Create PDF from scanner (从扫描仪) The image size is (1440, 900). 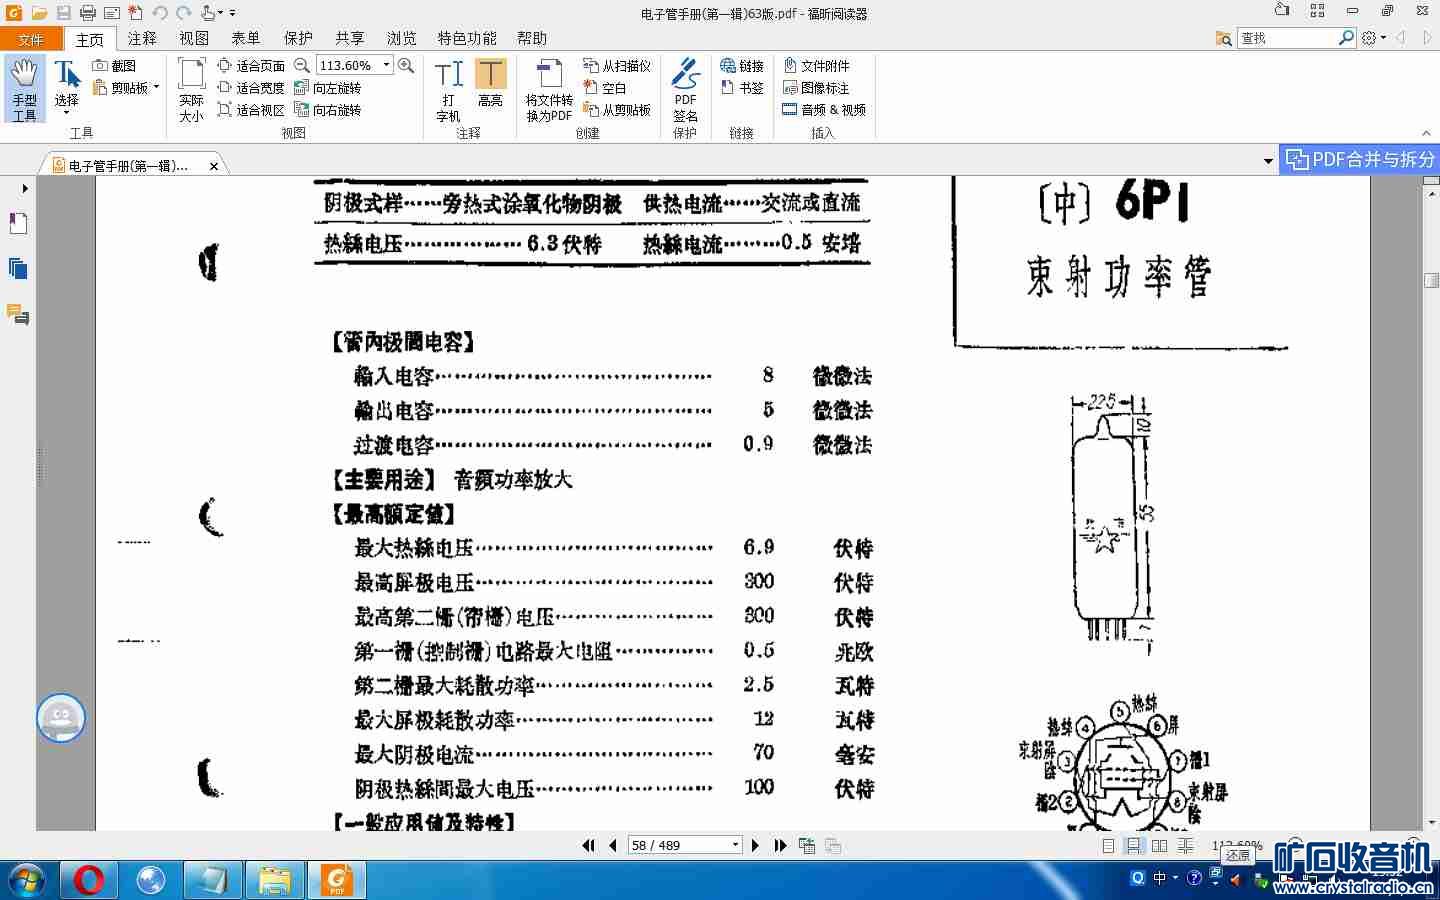[x=617, y=66]
